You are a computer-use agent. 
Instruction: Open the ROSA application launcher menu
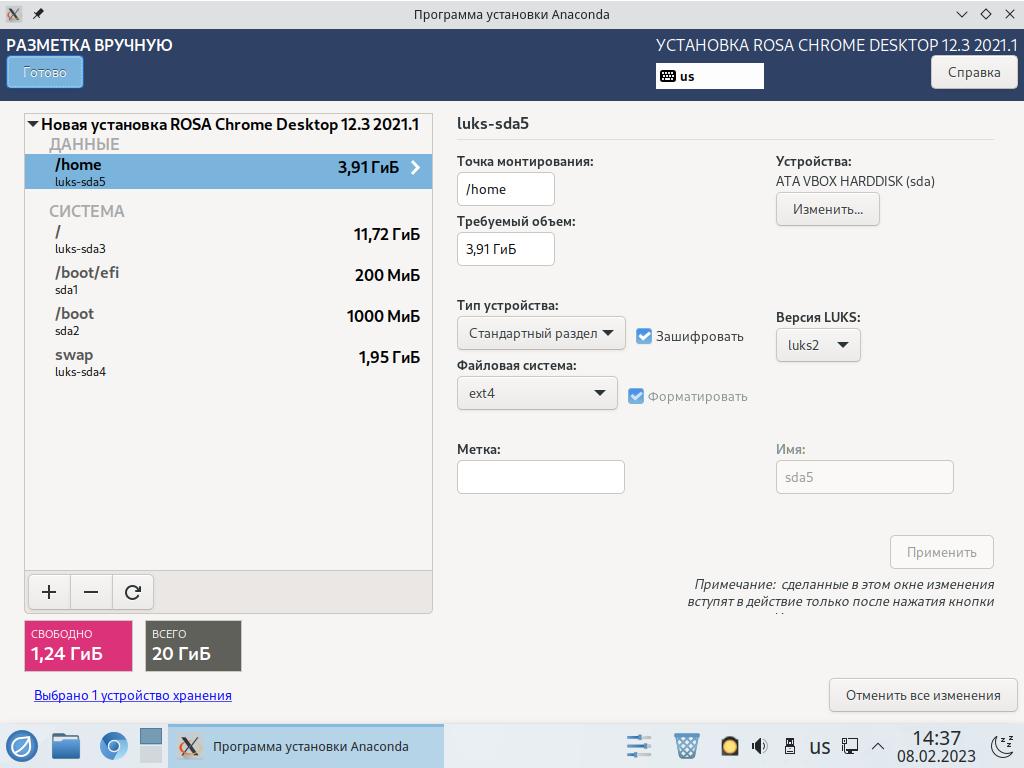[22, 746]
